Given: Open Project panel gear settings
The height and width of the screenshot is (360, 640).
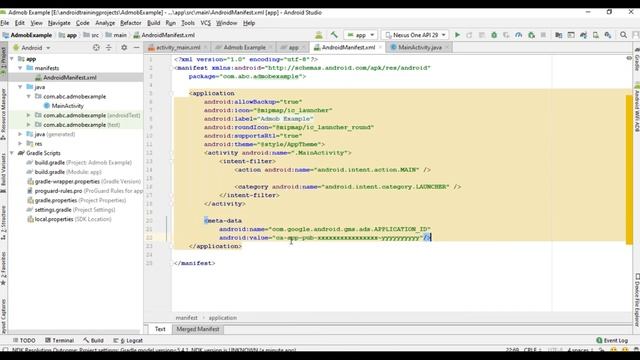Looking at the screenshot, I should pyautogui.click(x=124, y=48).
